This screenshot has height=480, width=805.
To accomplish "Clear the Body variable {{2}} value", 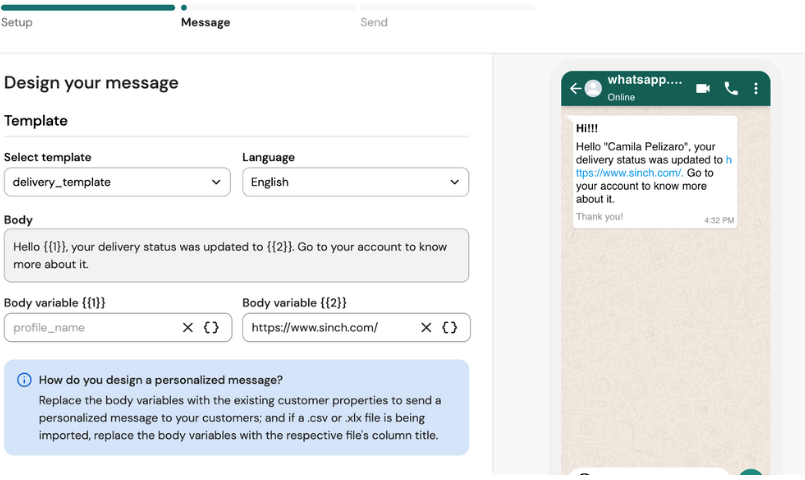I will (x=426, y=327).
